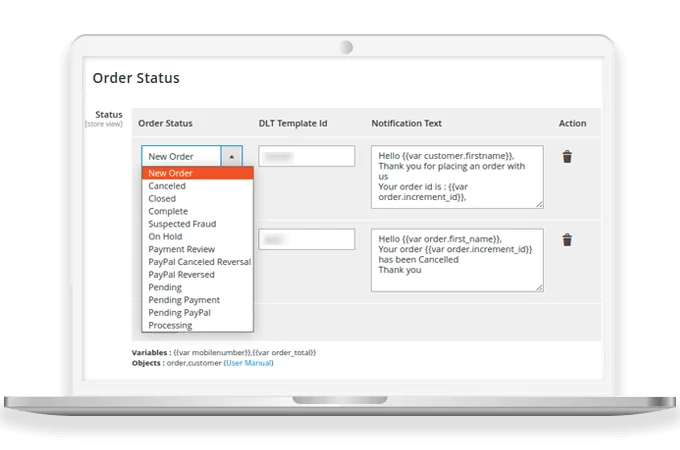This screenshot has height=450, width=680.
Task: Edit the 'Thank you for placing' notification text
Action: coord(457,177)
